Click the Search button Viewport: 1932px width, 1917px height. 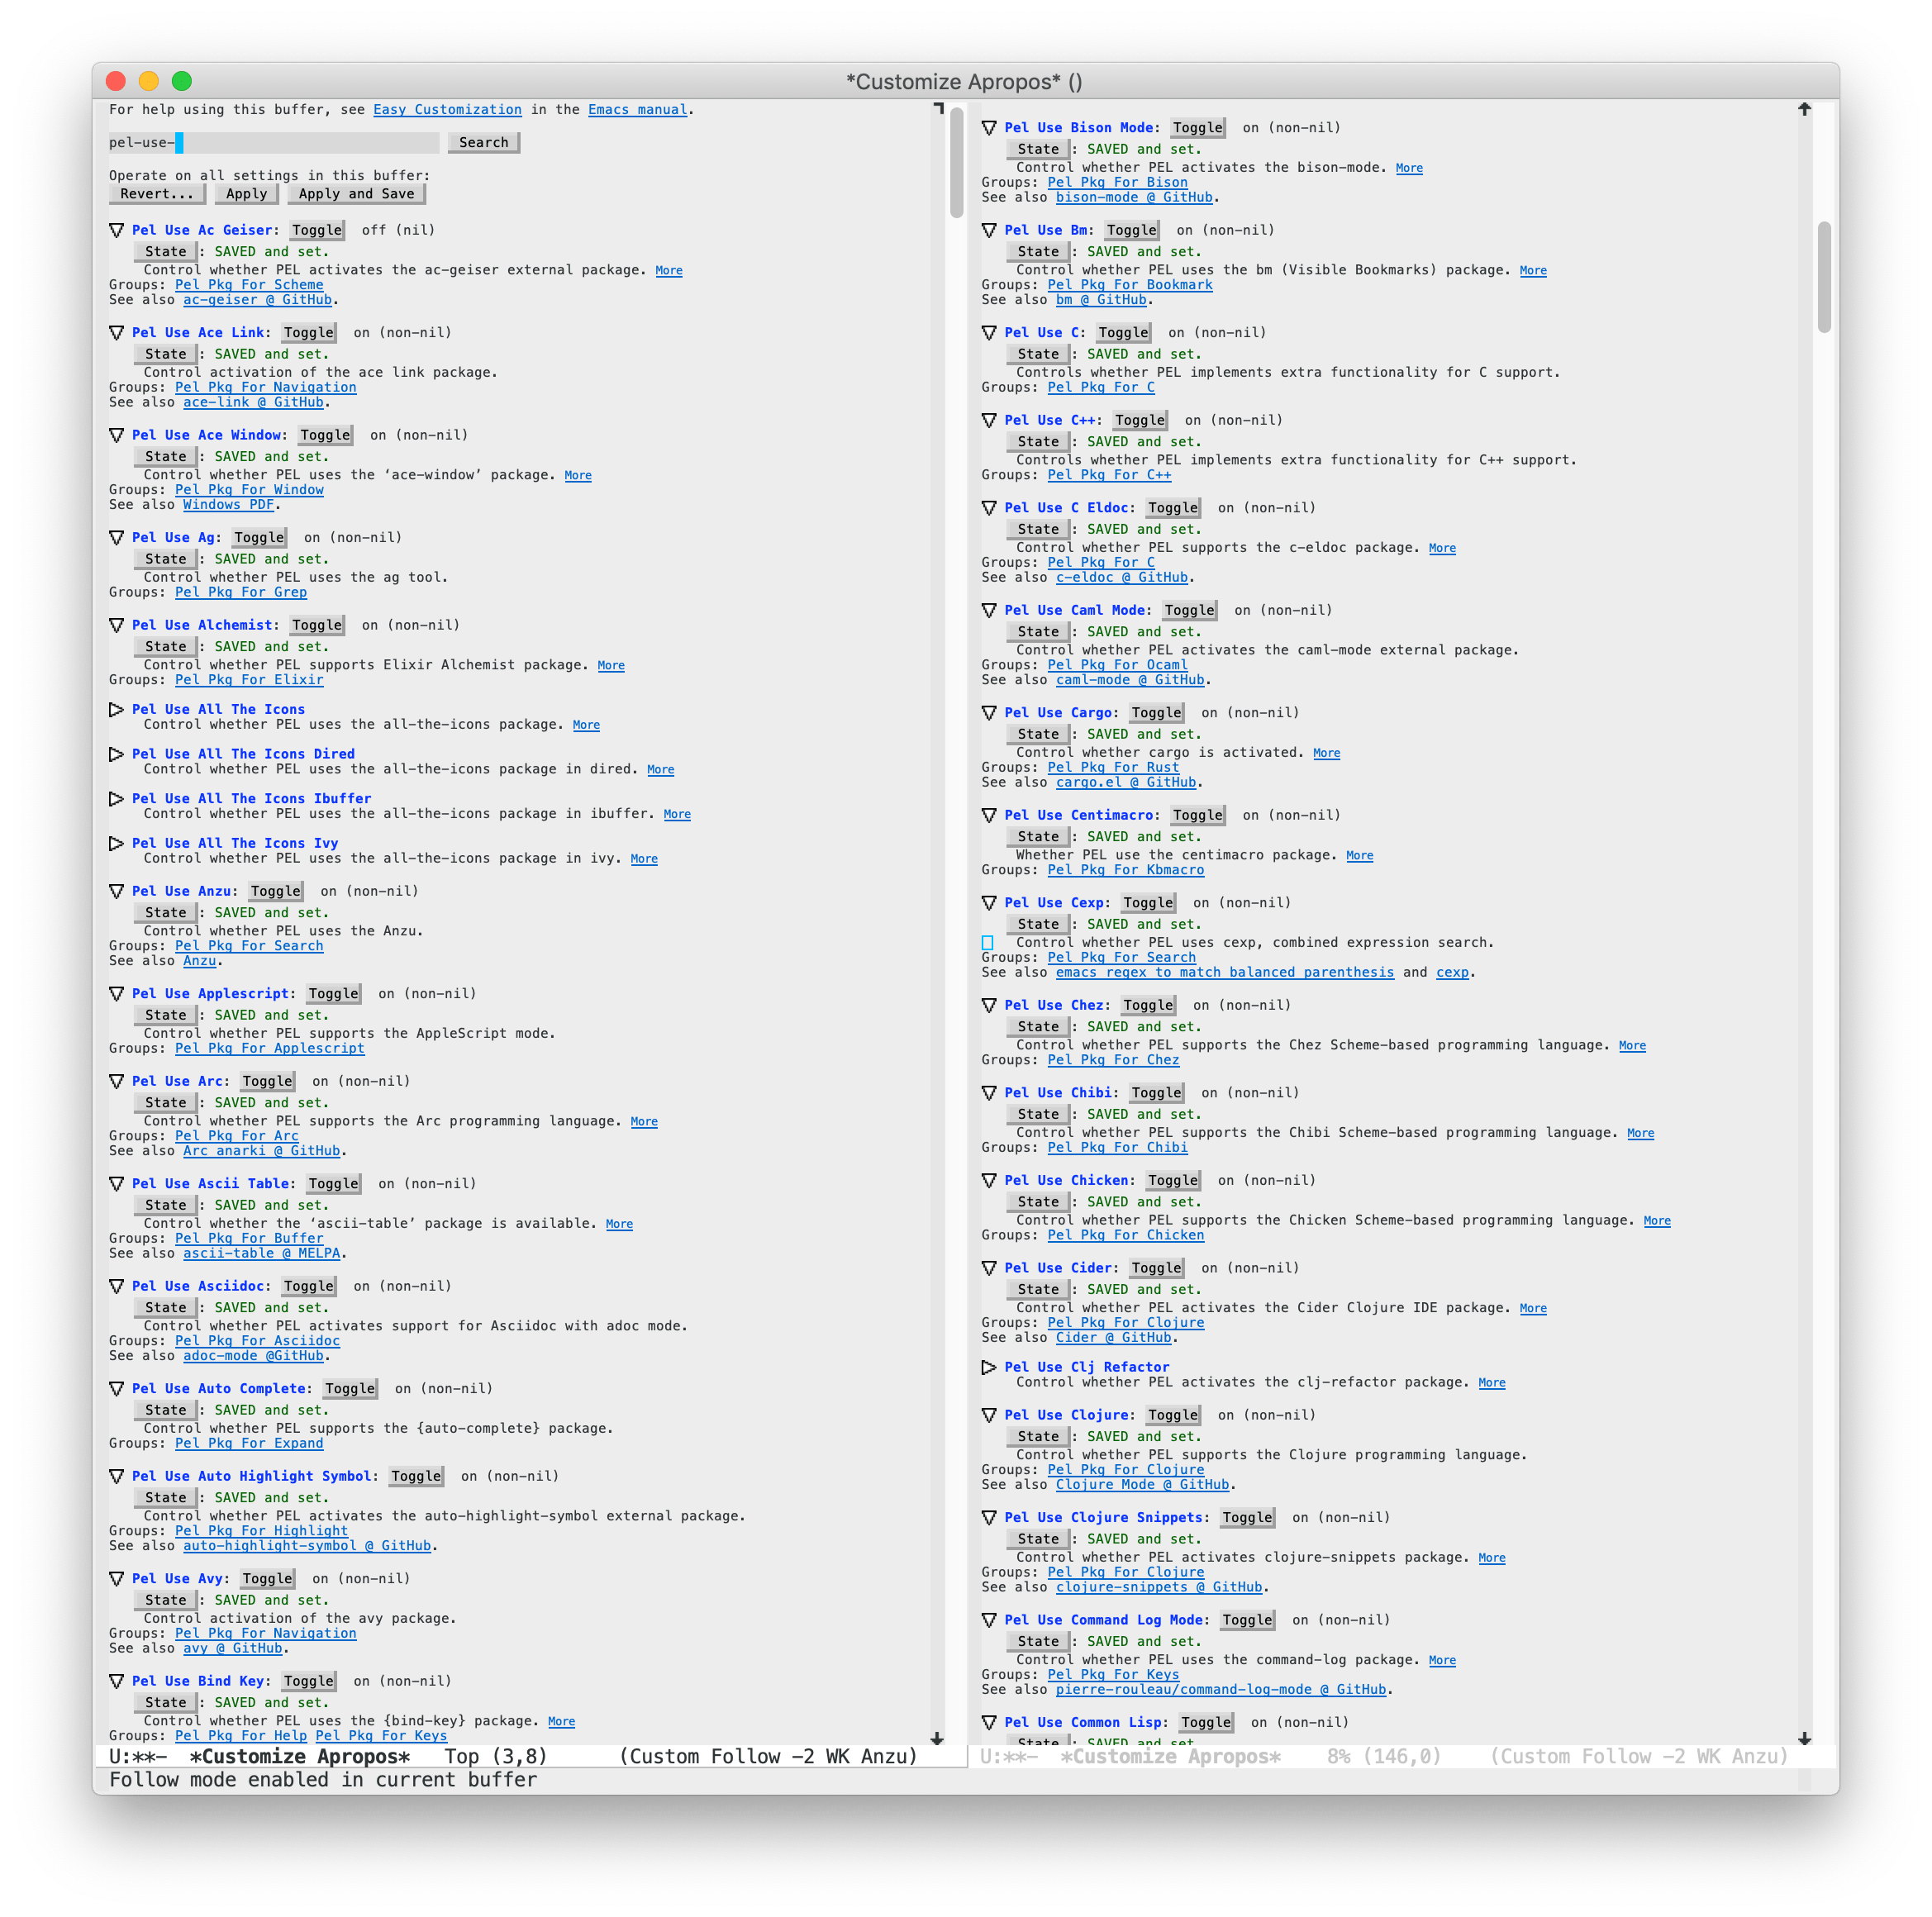(484, 142)
